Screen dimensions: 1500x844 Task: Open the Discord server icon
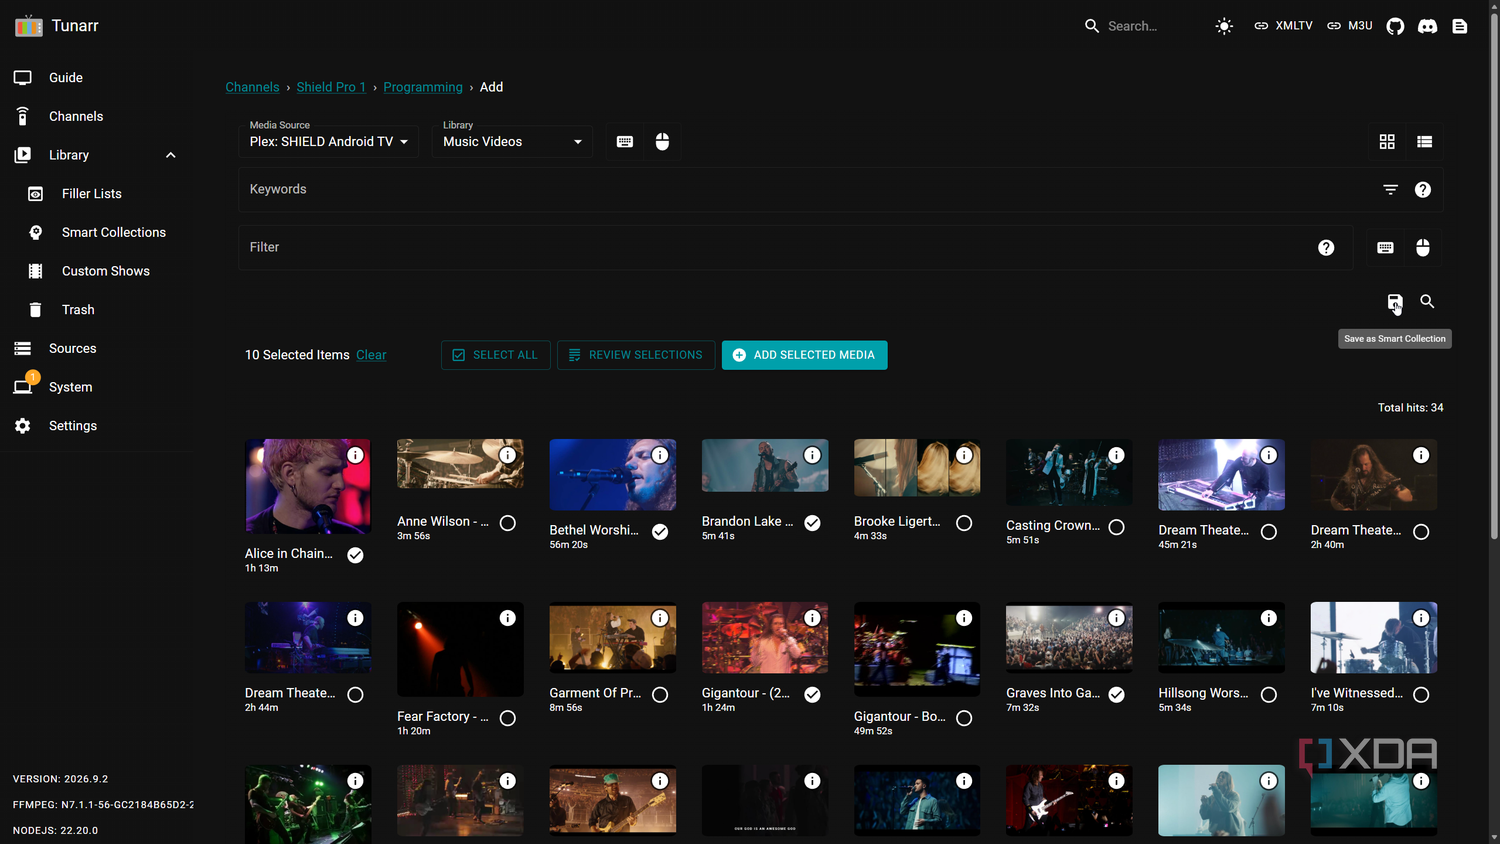1428,26
